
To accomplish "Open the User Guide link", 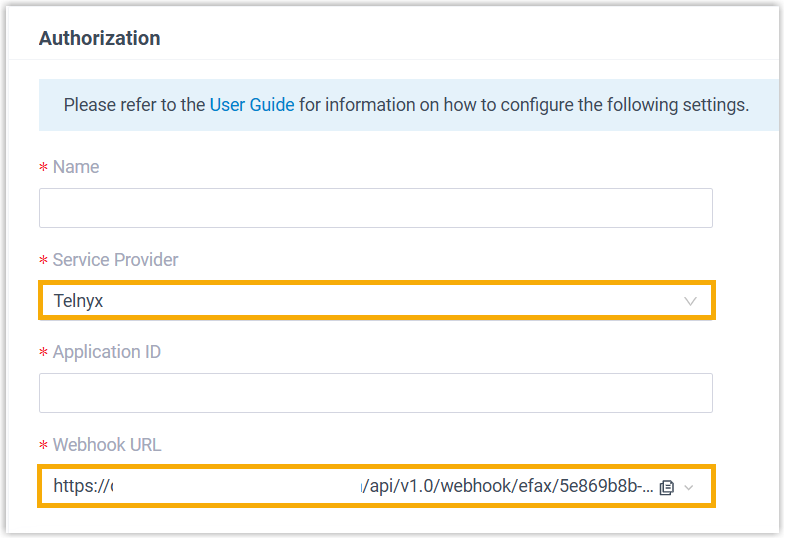I will [x=252, y=105].
